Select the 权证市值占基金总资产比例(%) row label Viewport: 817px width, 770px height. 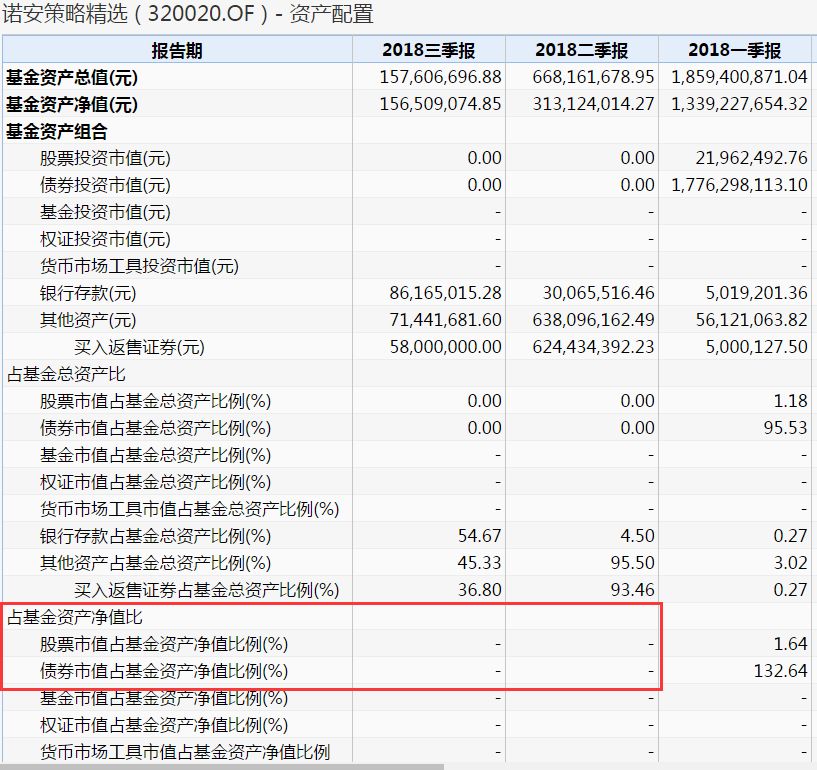pyautogui.click(x=155, y=482)
